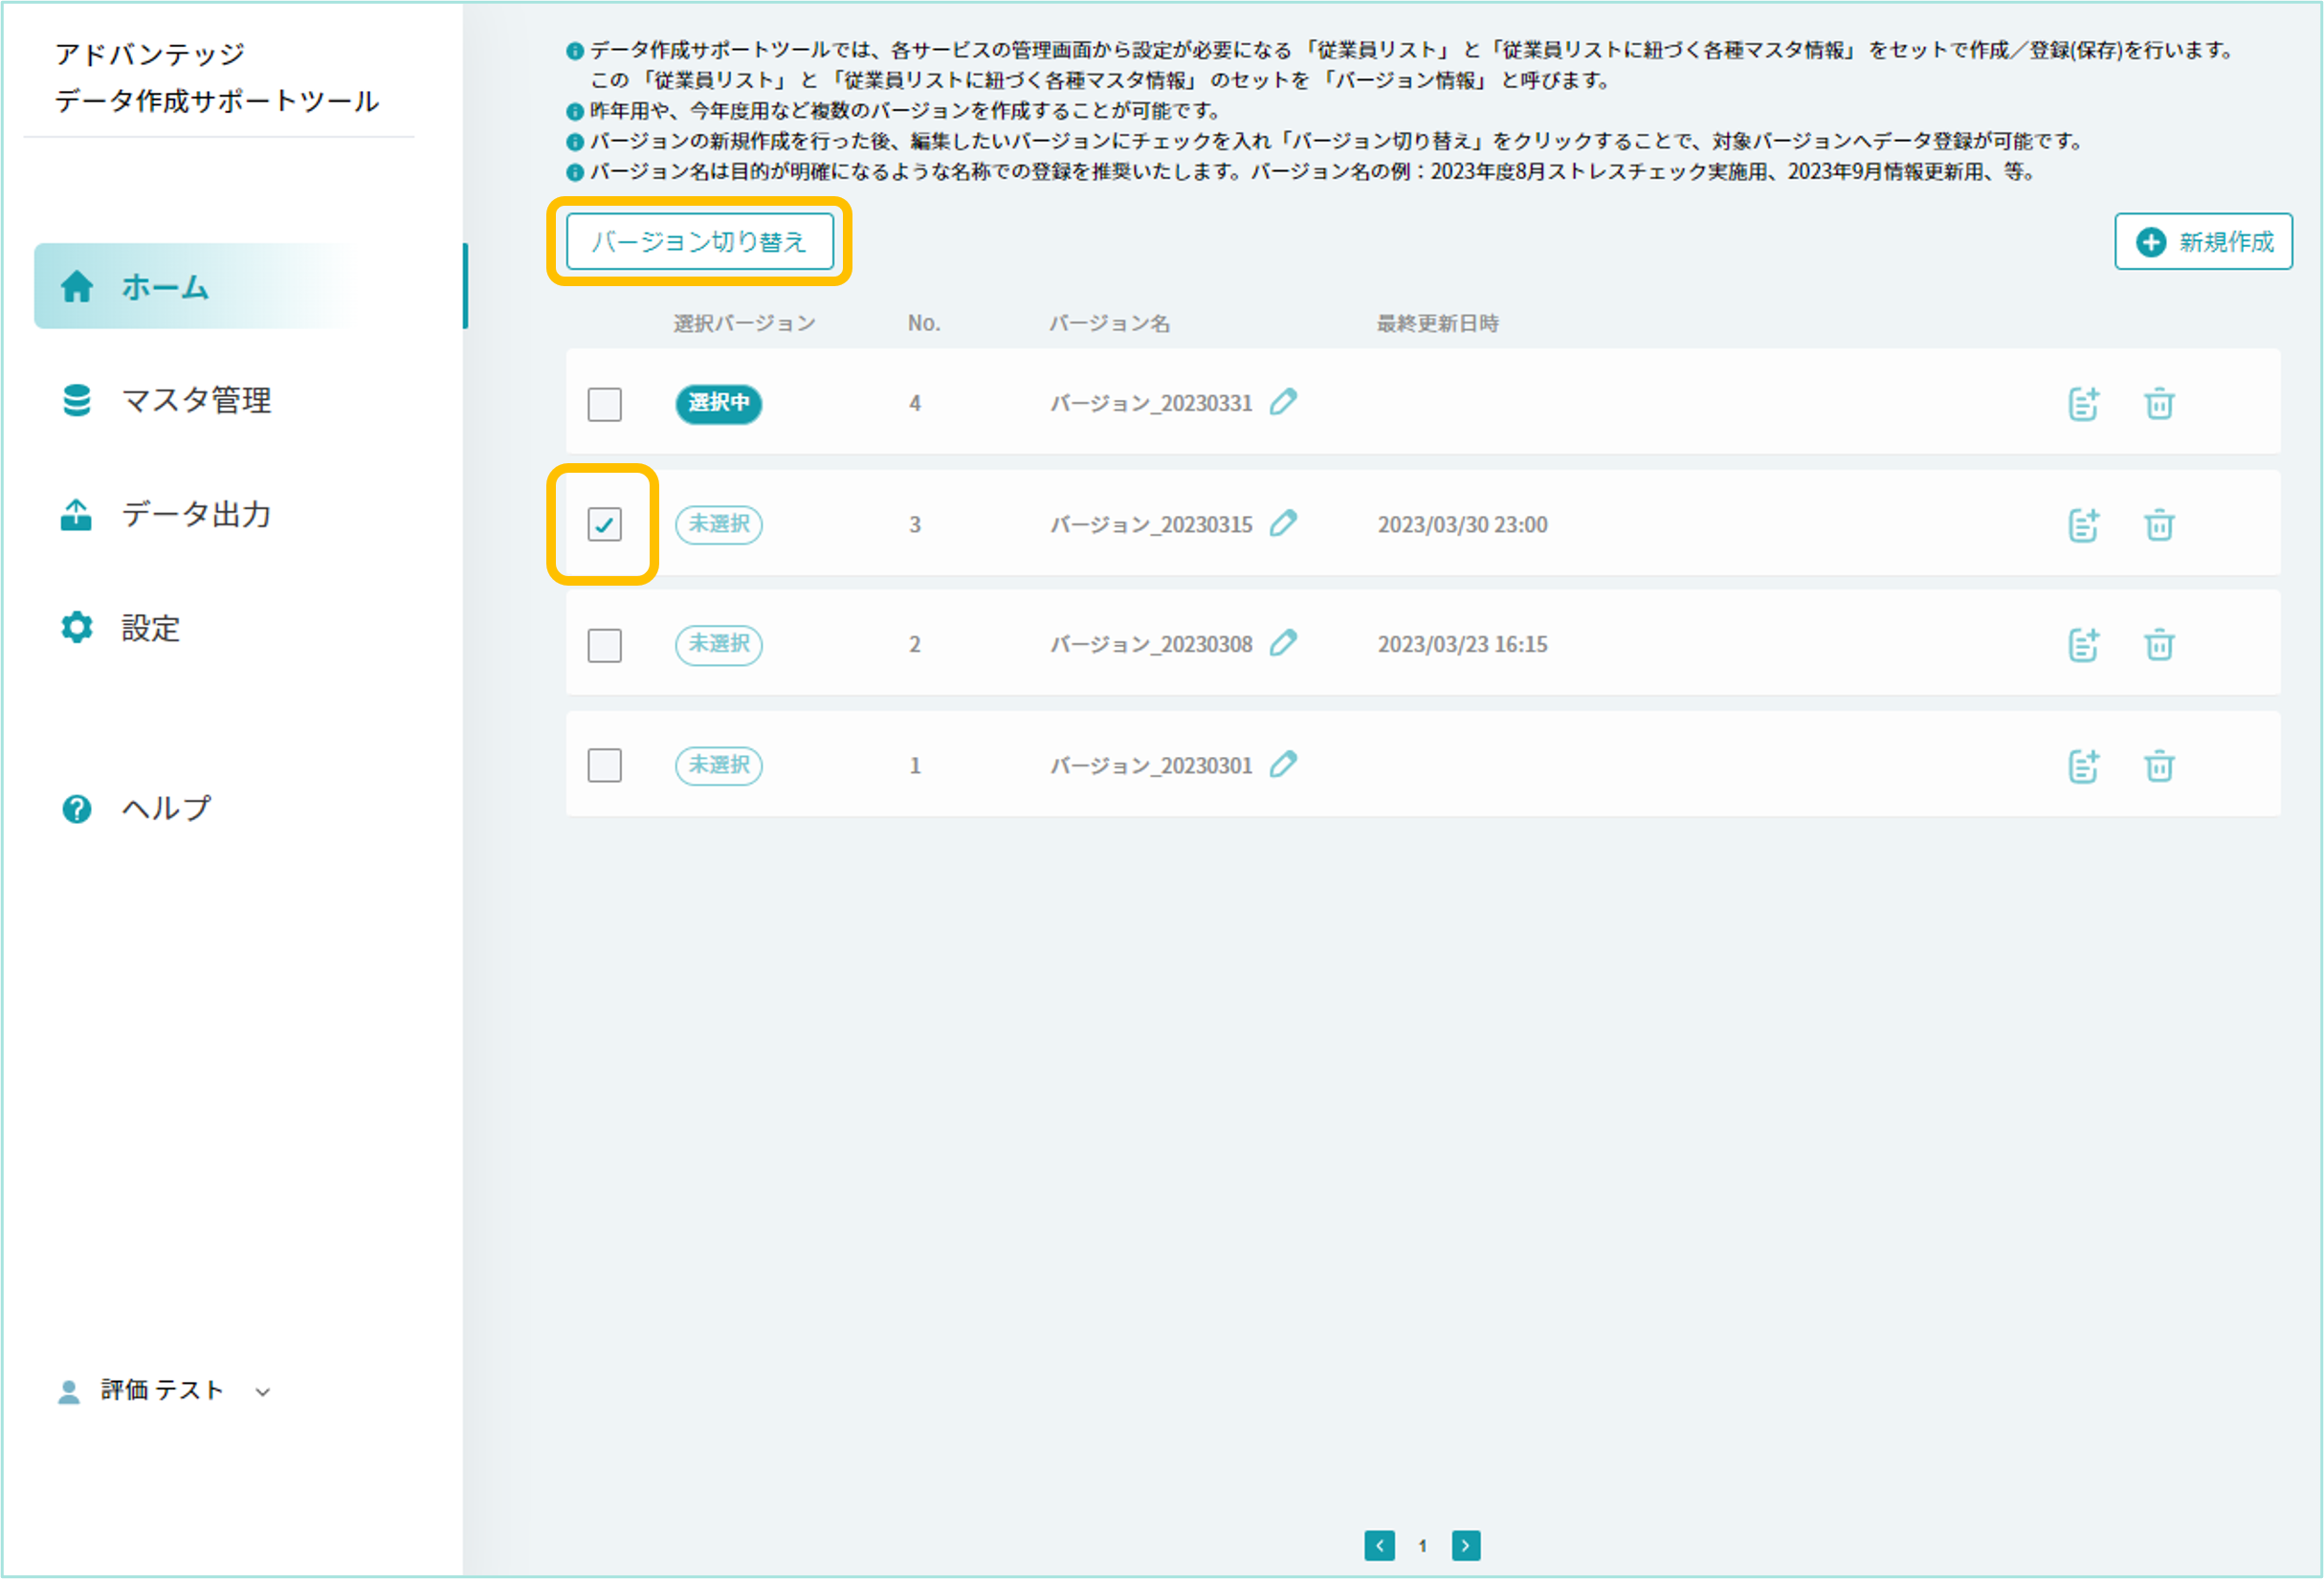The height and width of the screenshot is (1579, 2324).
Task: Check the box for バージョン_20230331 row
Action: coord(605,404)
